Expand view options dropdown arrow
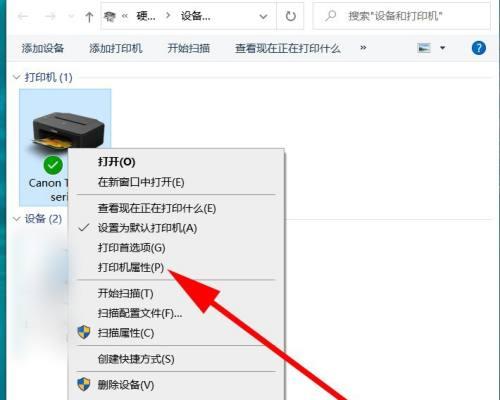The image size is (500, 400). click(443, 48)
